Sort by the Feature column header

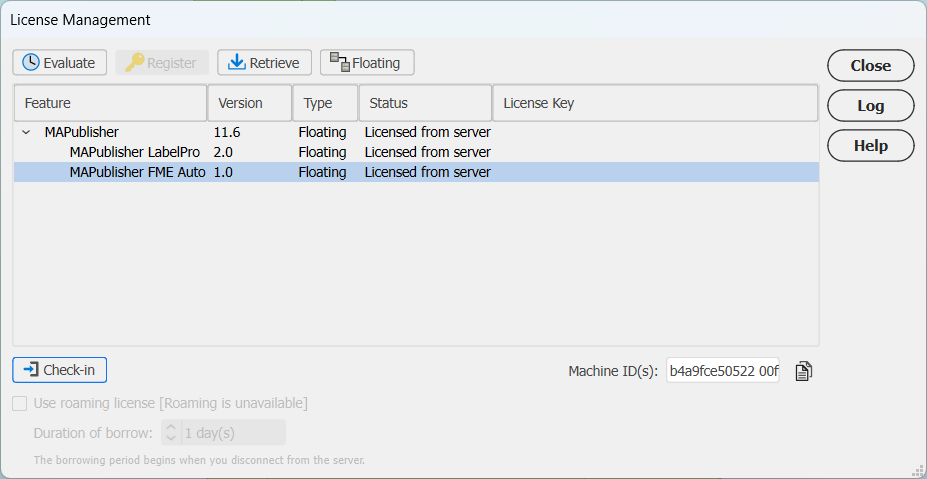click(x=111, y=103)
